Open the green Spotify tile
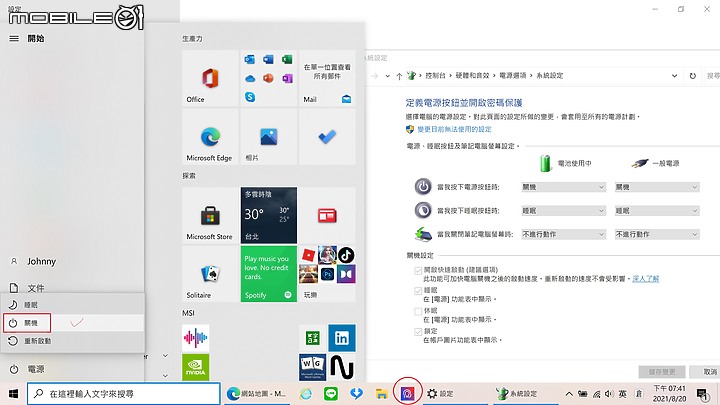The image size is (720, 405). (269, 274)
